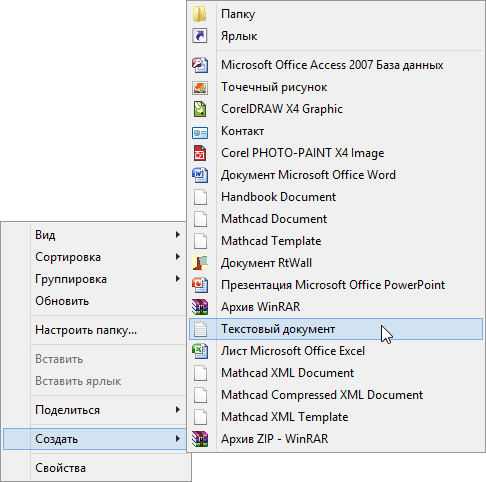Click the icon beside Mathcad XML Document
486x482 pixels.
pyautogui.click(x=200, y=373)
